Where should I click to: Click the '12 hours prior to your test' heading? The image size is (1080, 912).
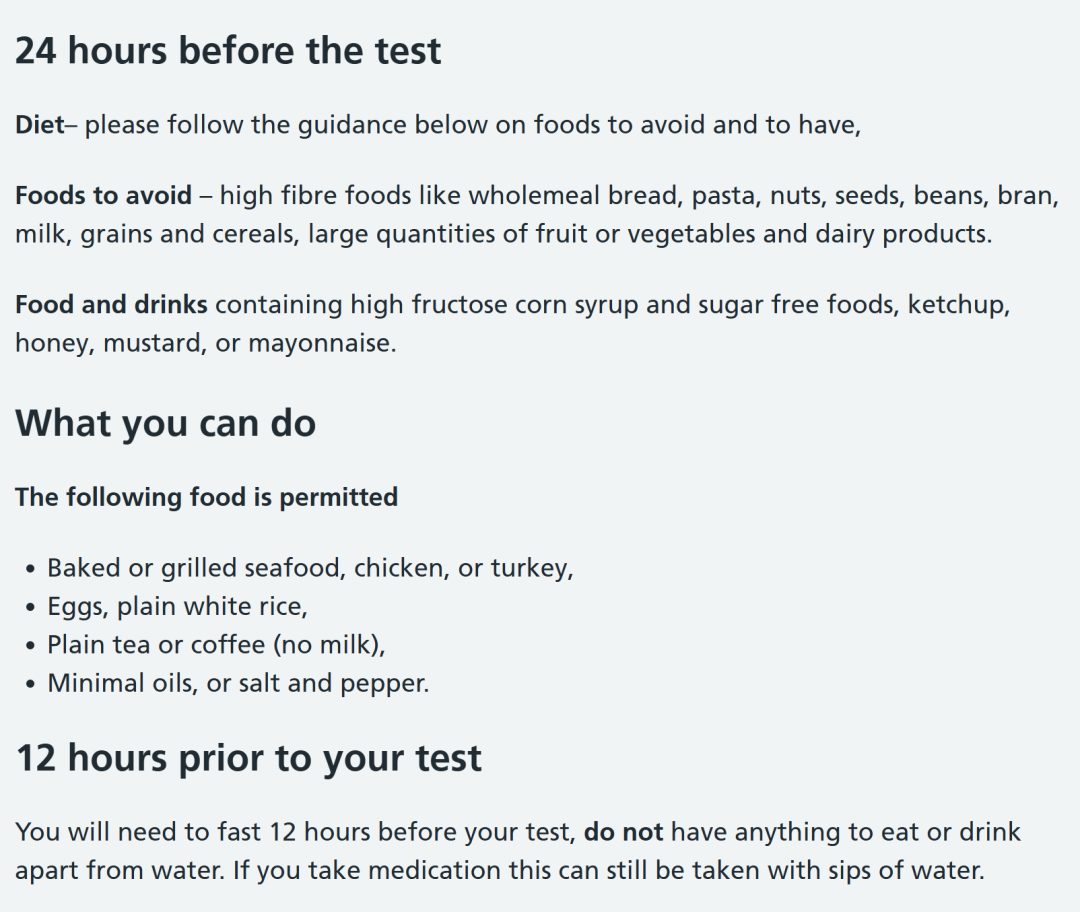pyautogui.click(x=249, y=758)
